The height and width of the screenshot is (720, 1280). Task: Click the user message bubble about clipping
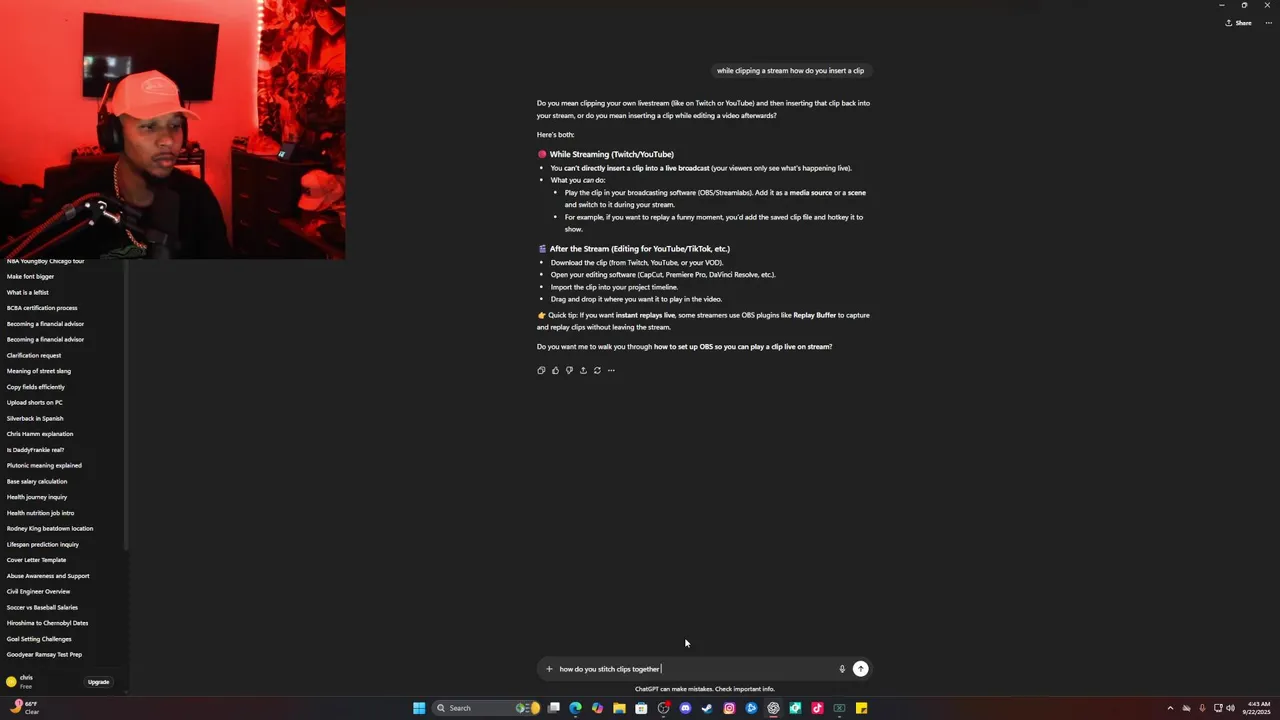point(790,71)
